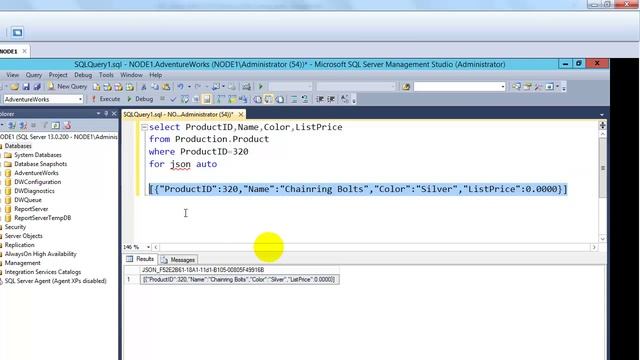The height and width of the screenshot is (360, 640).
Task: Close the Object Explorer panel
Action: click(114, 113)
